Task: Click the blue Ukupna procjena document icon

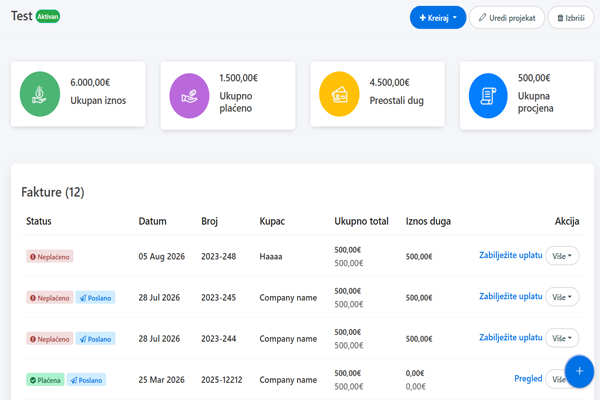Action: point(488,96)
